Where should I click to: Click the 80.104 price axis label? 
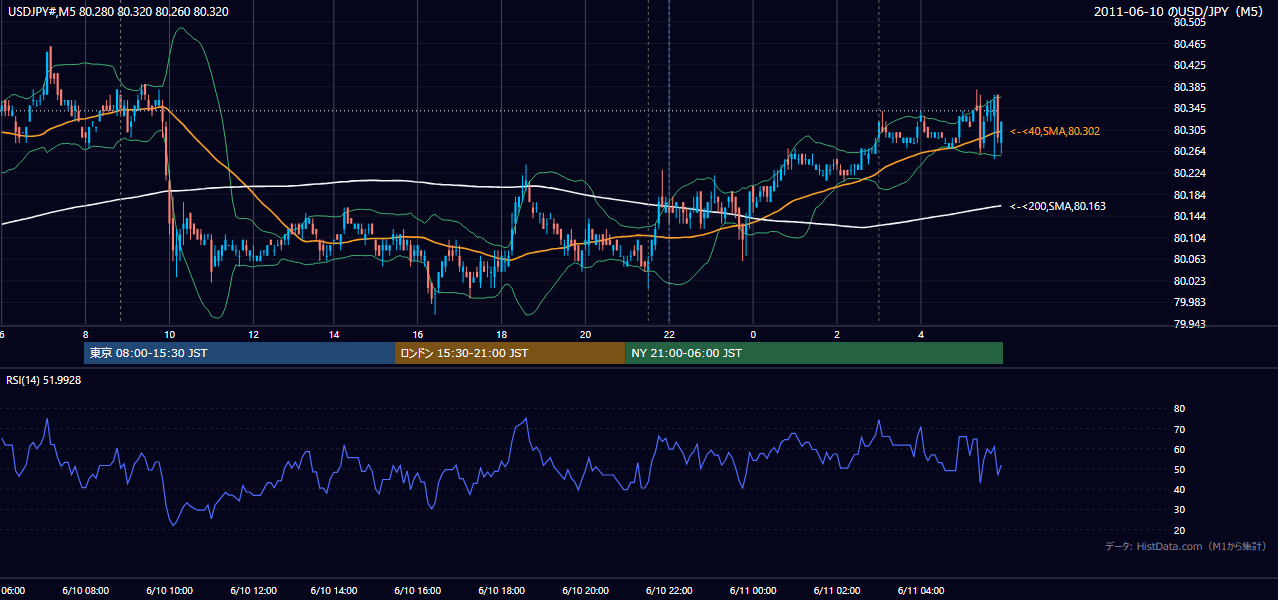point(1189,238)
